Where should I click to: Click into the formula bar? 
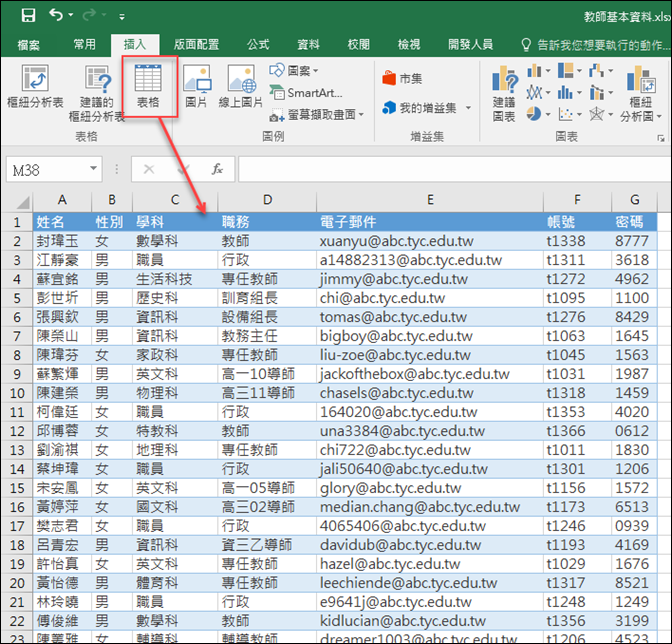point(454,170)
